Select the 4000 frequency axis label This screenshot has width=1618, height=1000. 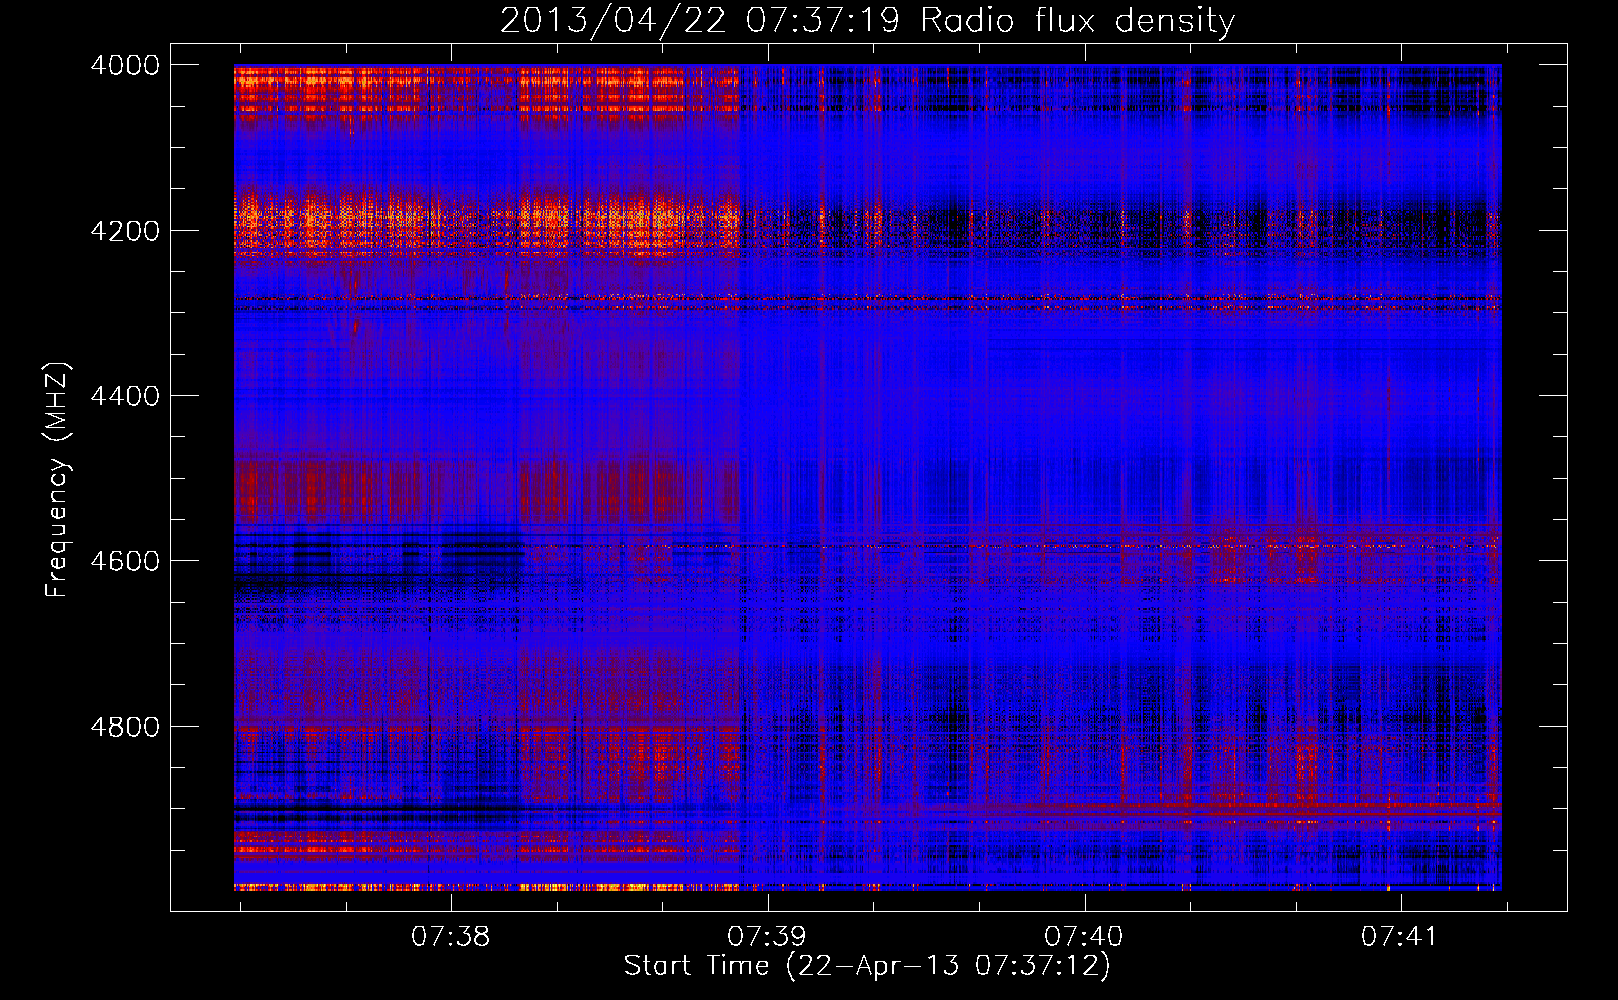tap(125, 65)
